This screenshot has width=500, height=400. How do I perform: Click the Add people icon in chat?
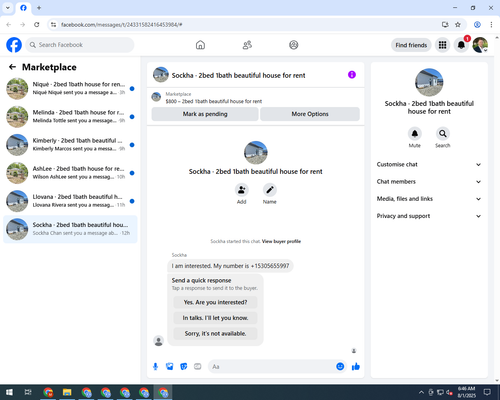[242, 190]
